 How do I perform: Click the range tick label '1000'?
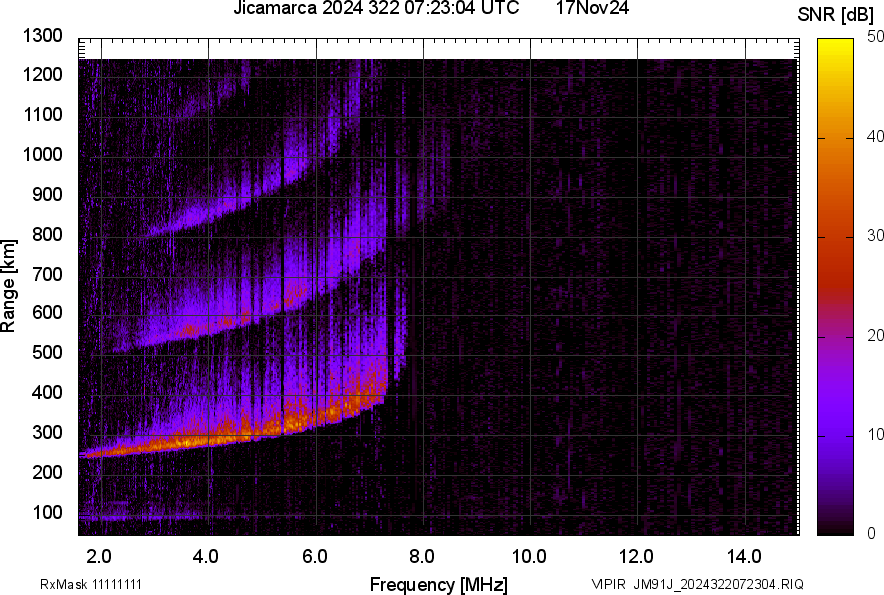click(42, 154)
